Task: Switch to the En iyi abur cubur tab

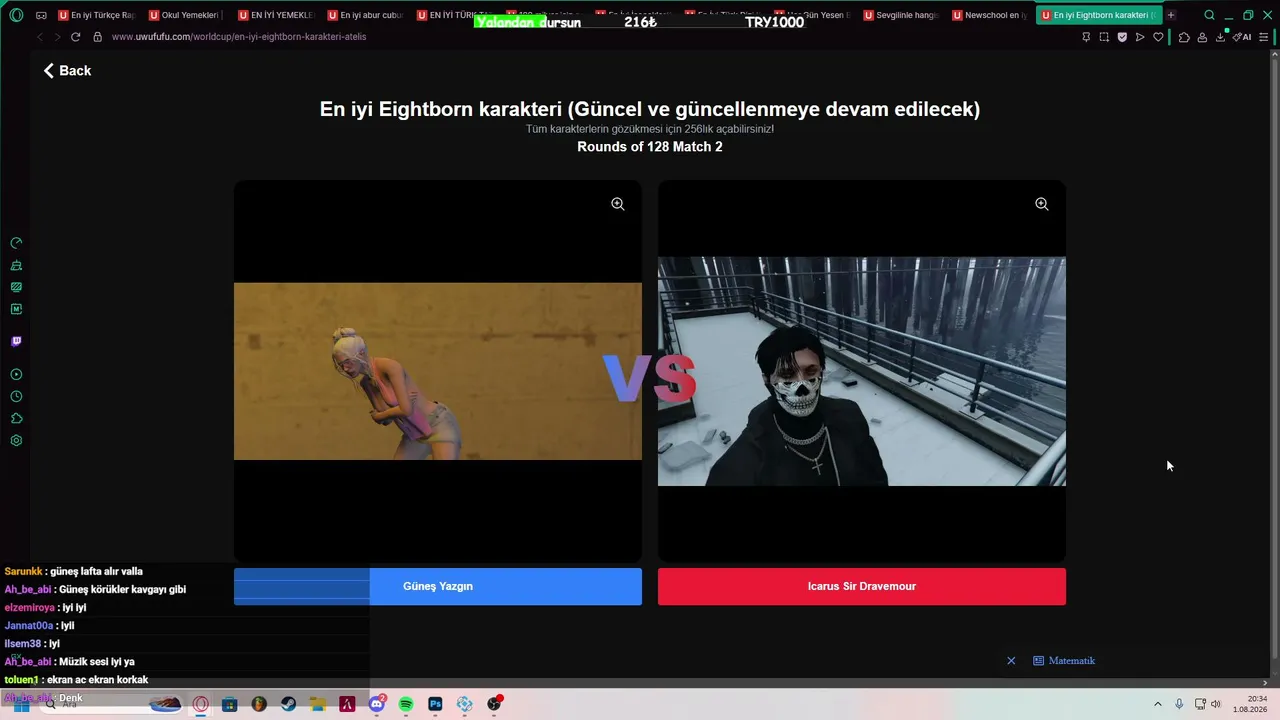Action: [x=365, y=15]
